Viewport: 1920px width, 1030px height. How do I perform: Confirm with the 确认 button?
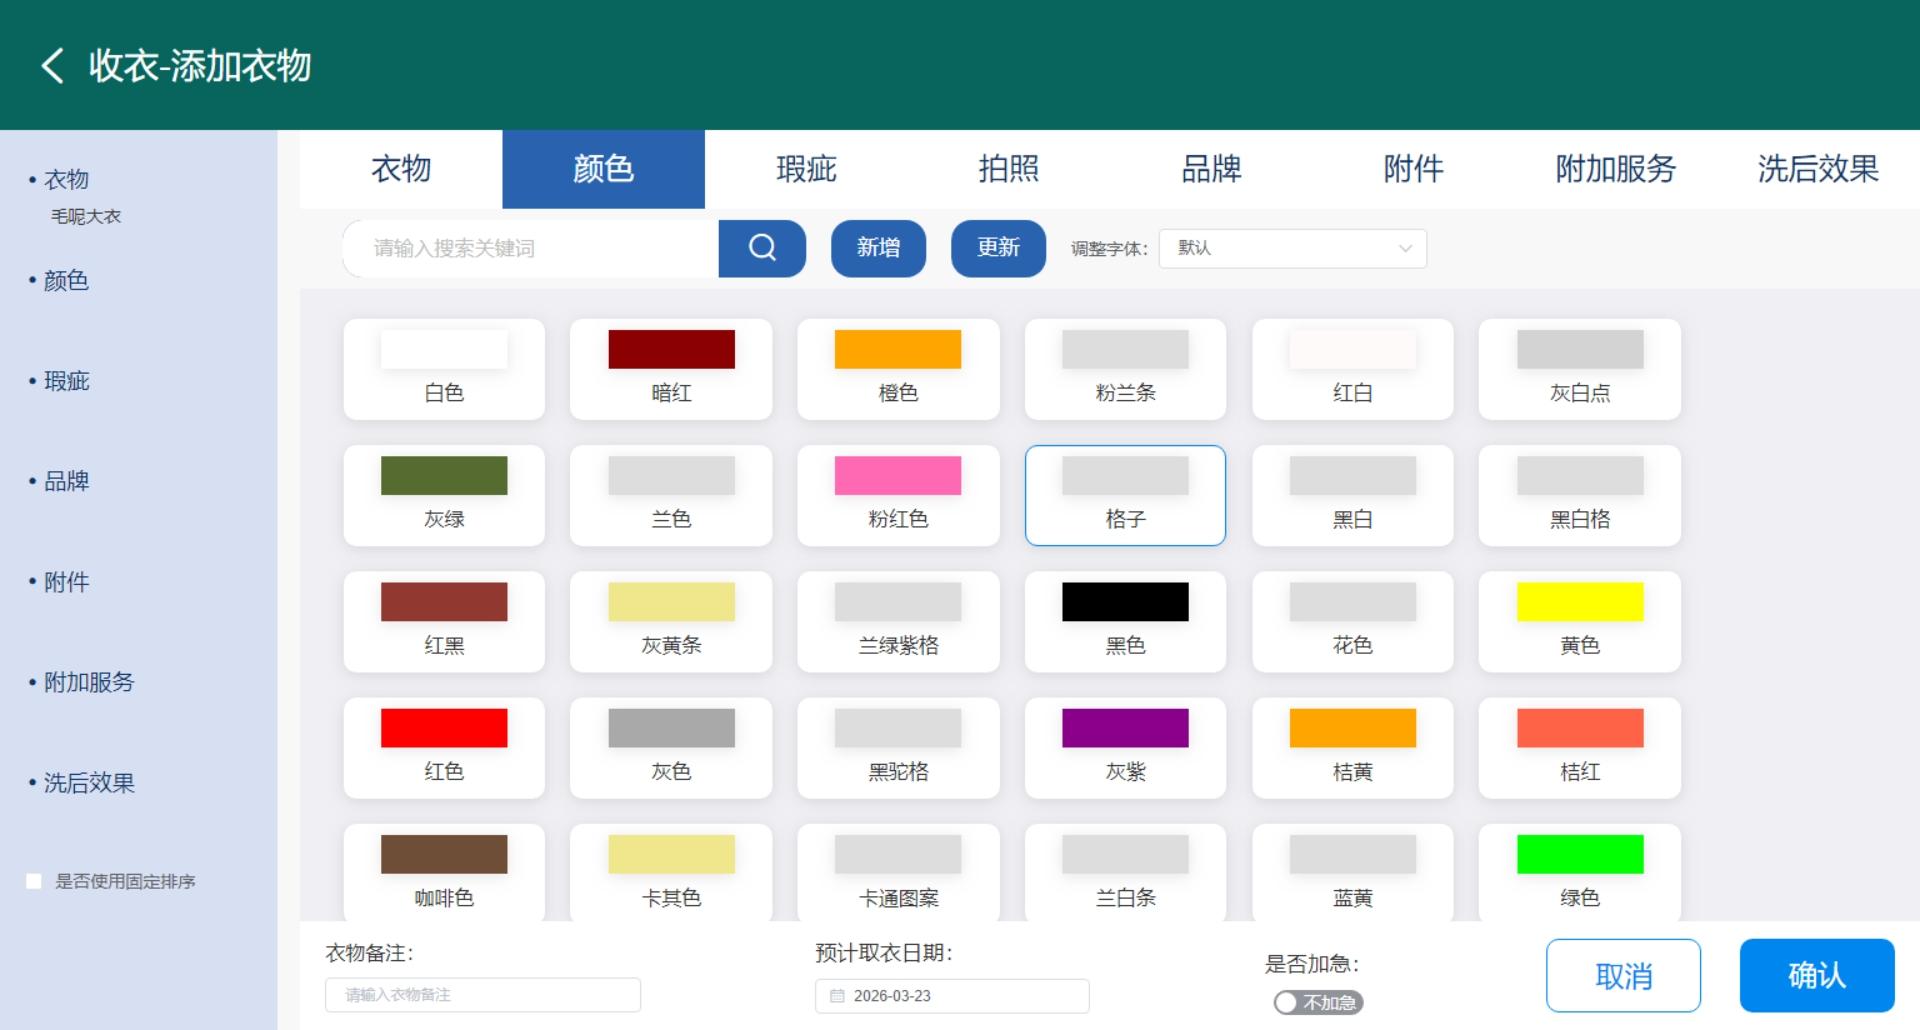tap(1817, 975)
